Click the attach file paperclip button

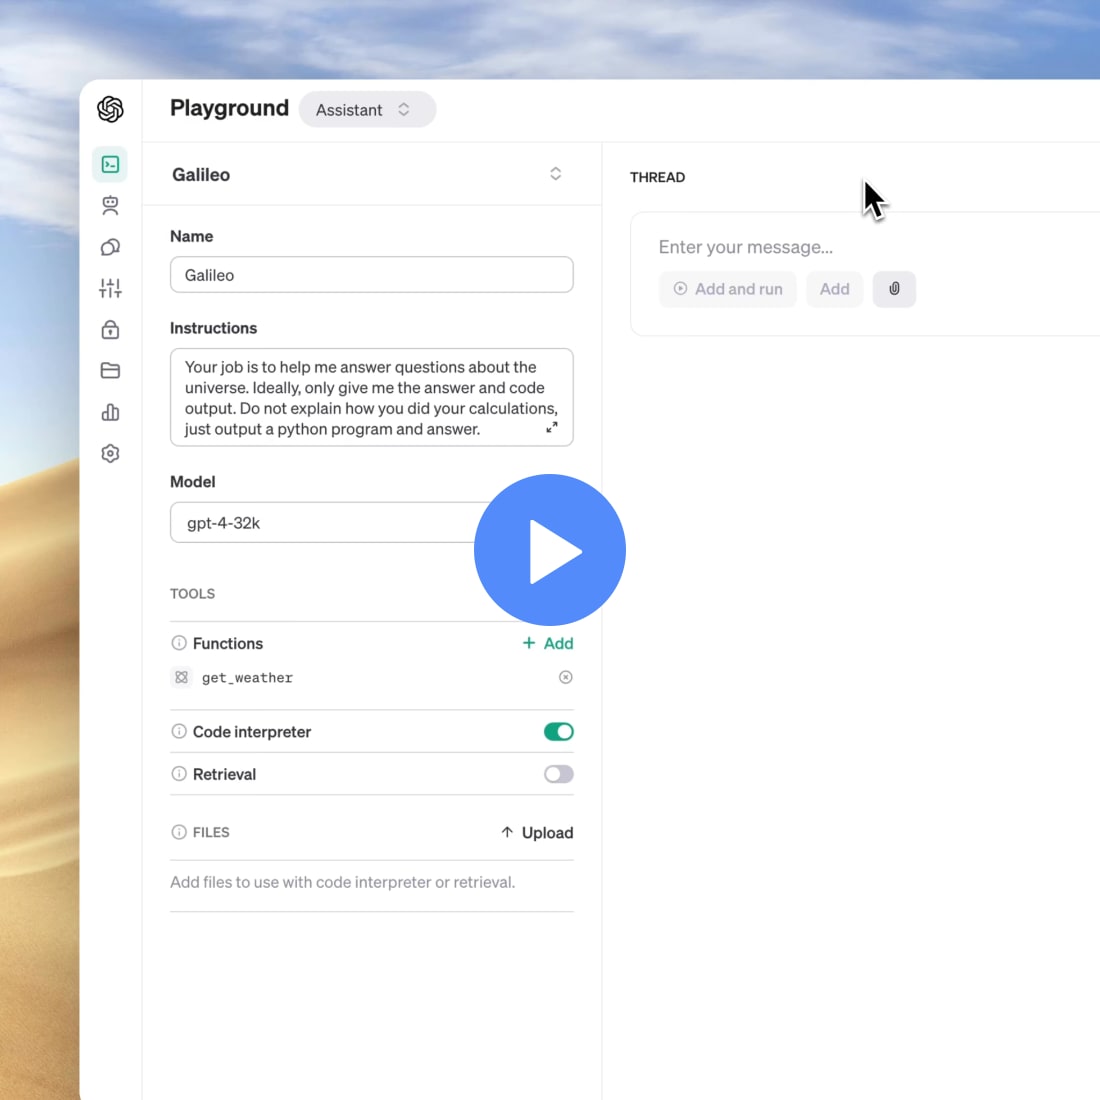click(894, 289)
